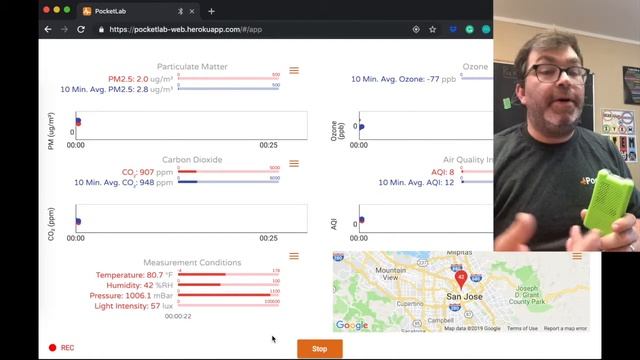Click the teal profile icon in browser toolbar
Viewport: 640px width, 360px height.
486,29
